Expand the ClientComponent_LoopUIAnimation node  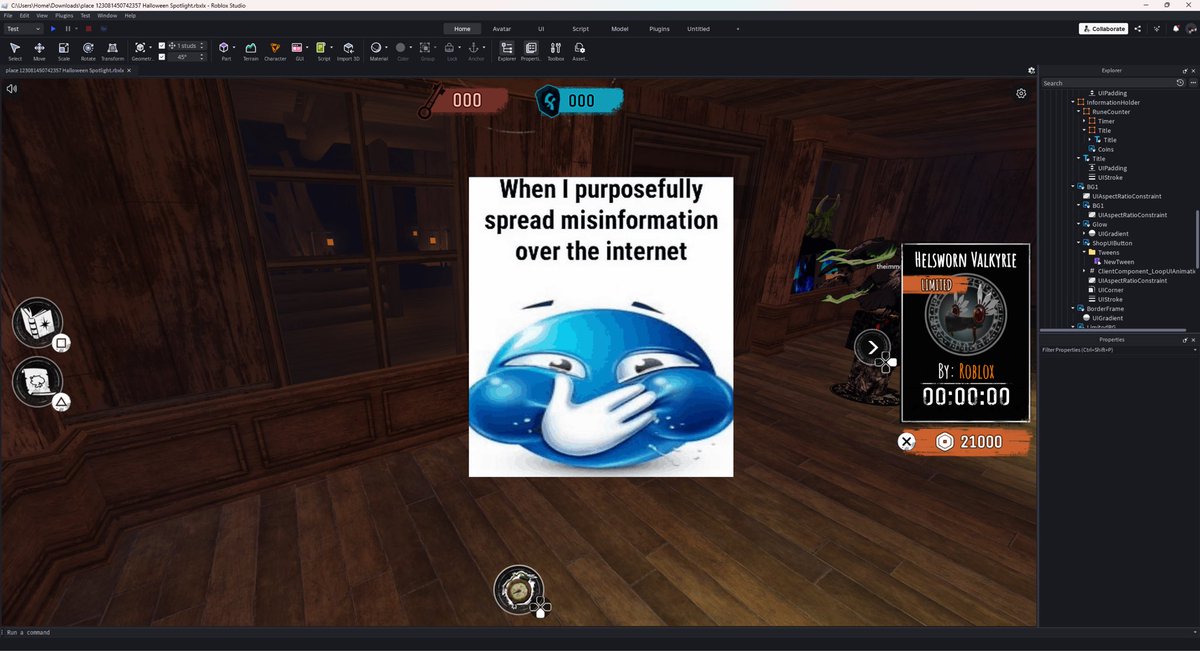[x=1085, y=271]
